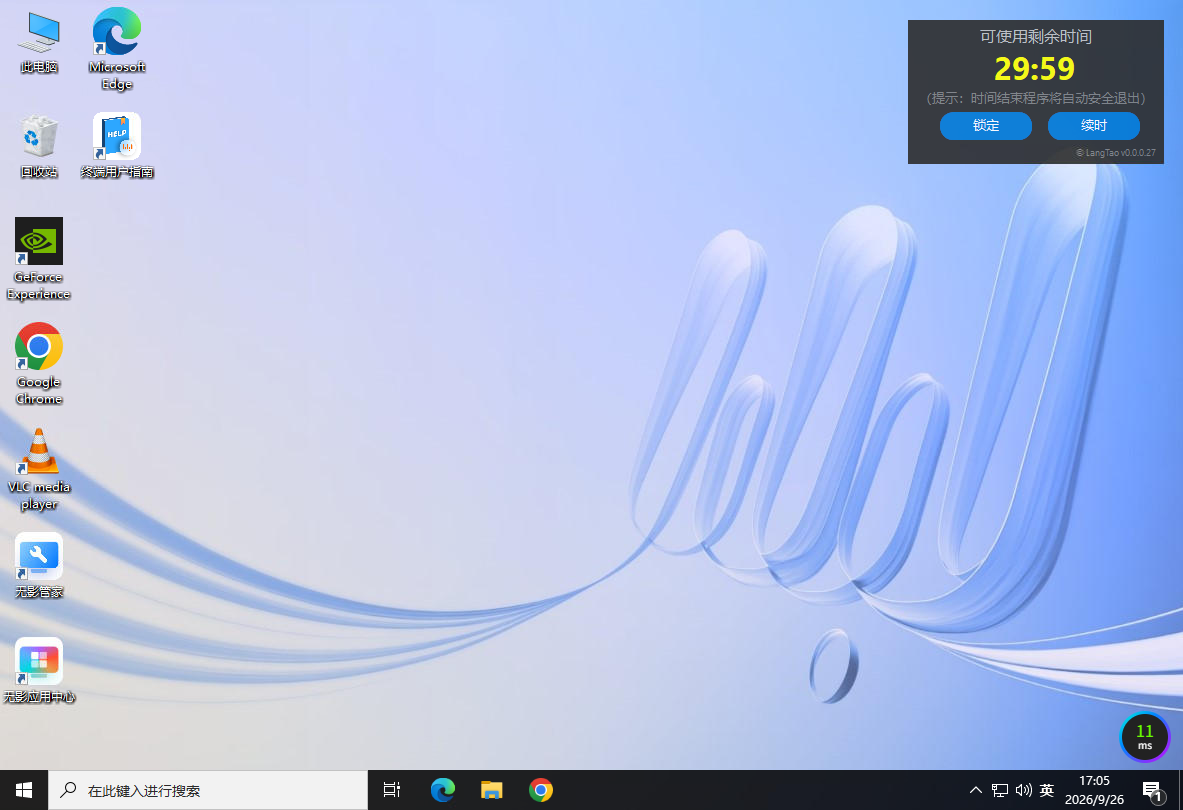Select the 终端用户指南 help shortcut
This screenshot has height=810, width=1183.
click(x=117, y=146)
